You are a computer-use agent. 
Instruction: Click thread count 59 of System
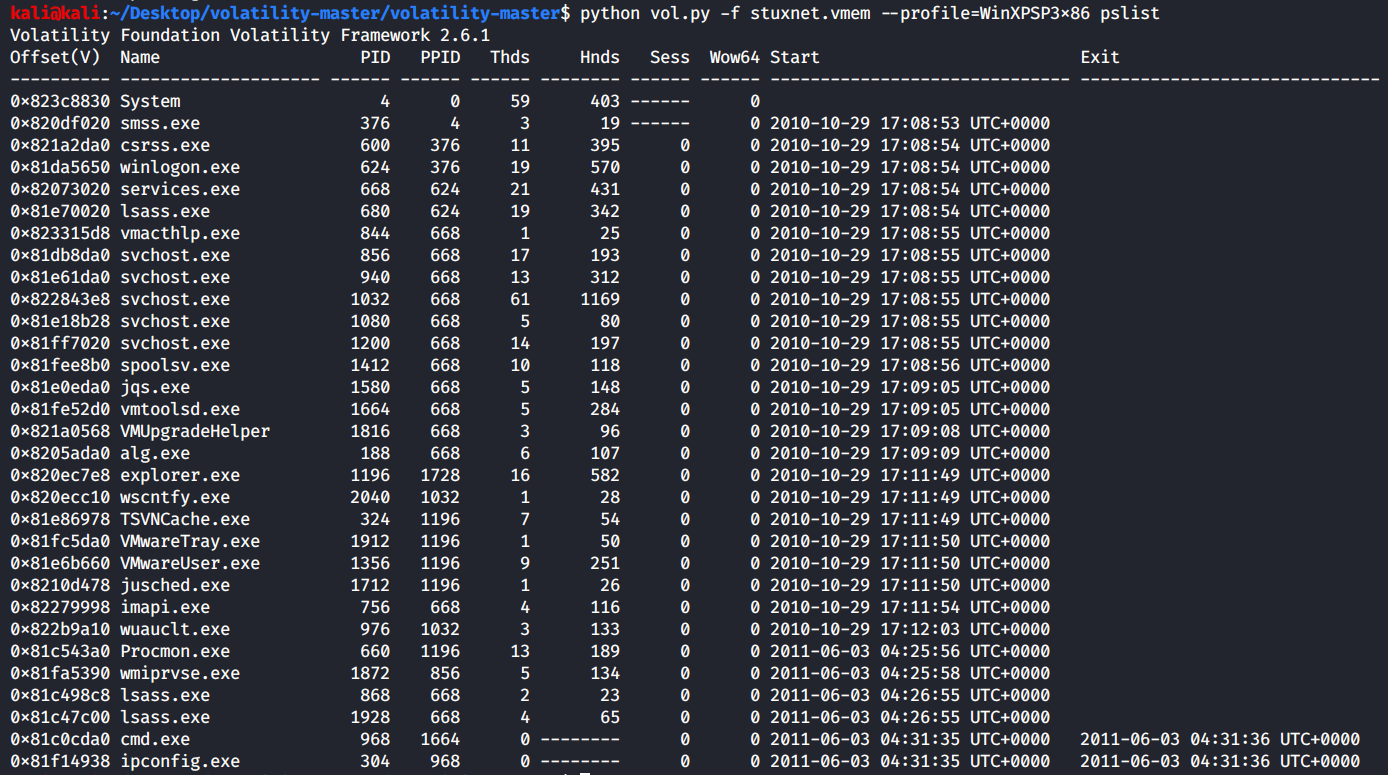click(520, 101)
